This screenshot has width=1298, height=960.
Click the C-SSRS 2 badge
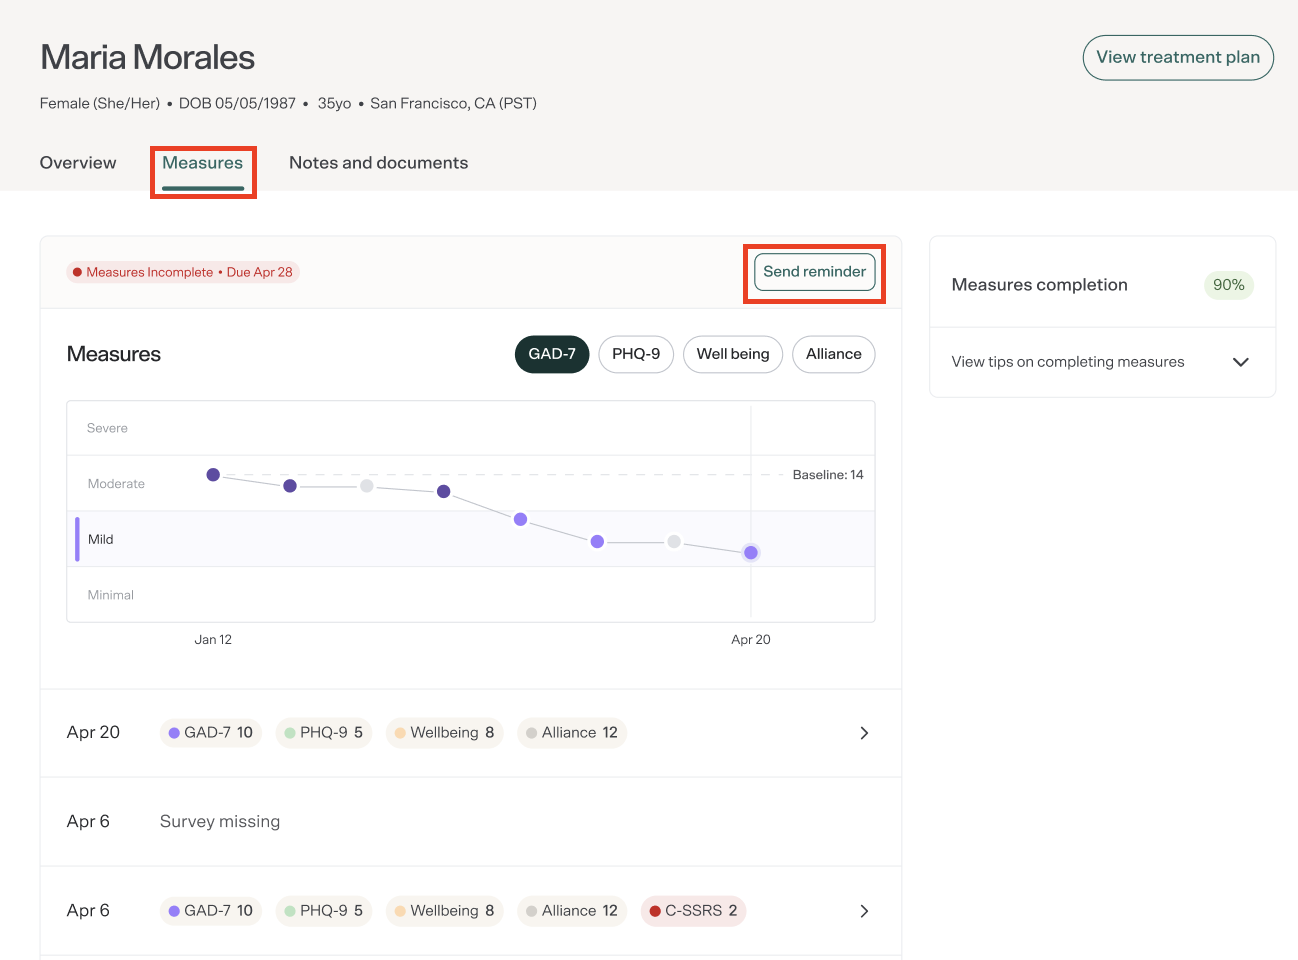pos(694,911)
